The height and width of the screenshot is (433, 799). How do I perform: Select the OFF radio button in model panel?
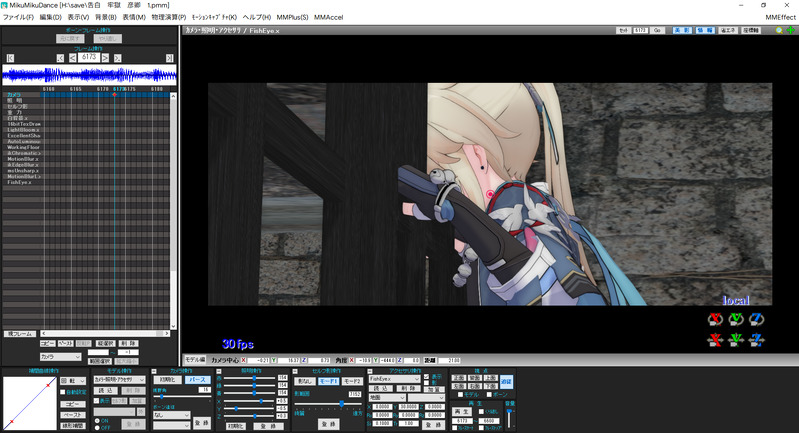click(x=97, y=428)
